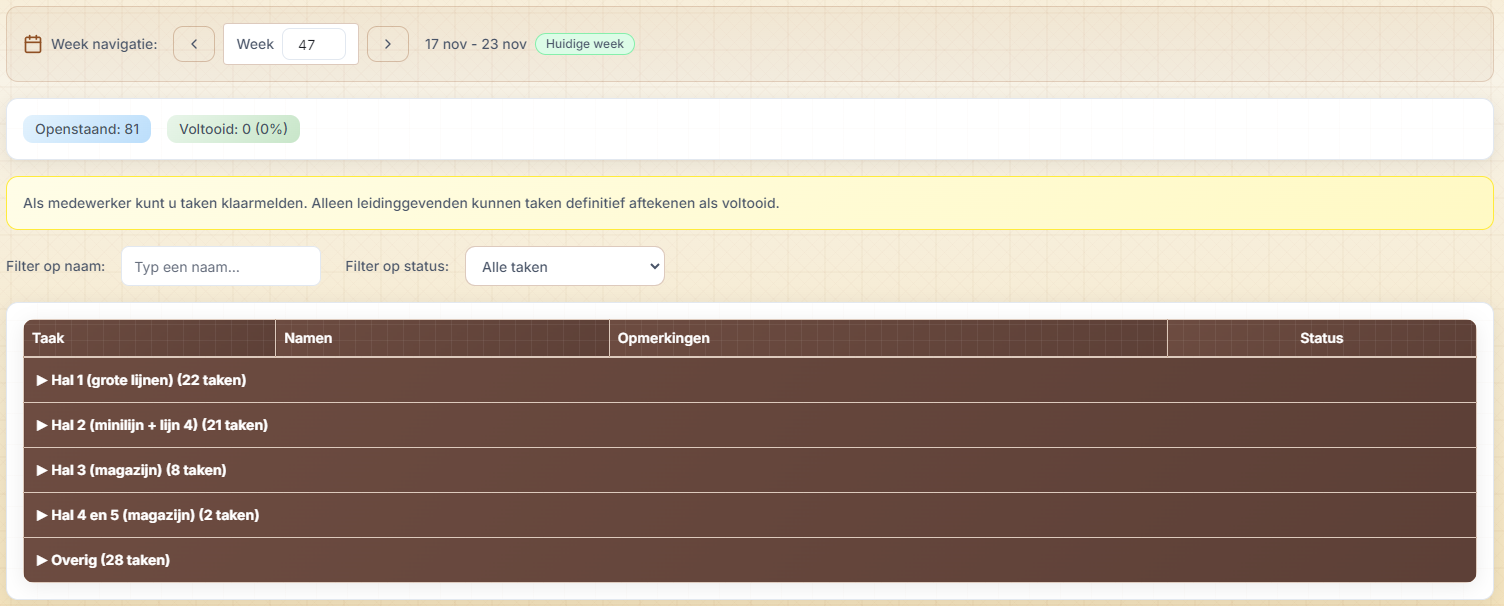Screen dimensions: 1504x606
Task: Expand Hal 2 (minilijn + lijn 4) group
Action: tap(152, 425)
